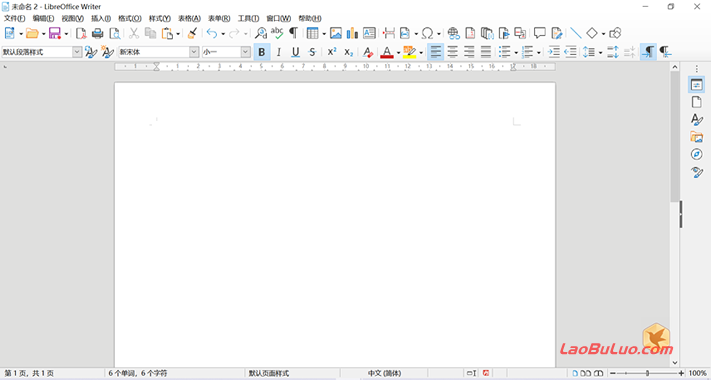This screenshot has width=711, height=380.
Task: Click the Cut scissors icon
Action: pyautogui.click(x=134, y=33)
